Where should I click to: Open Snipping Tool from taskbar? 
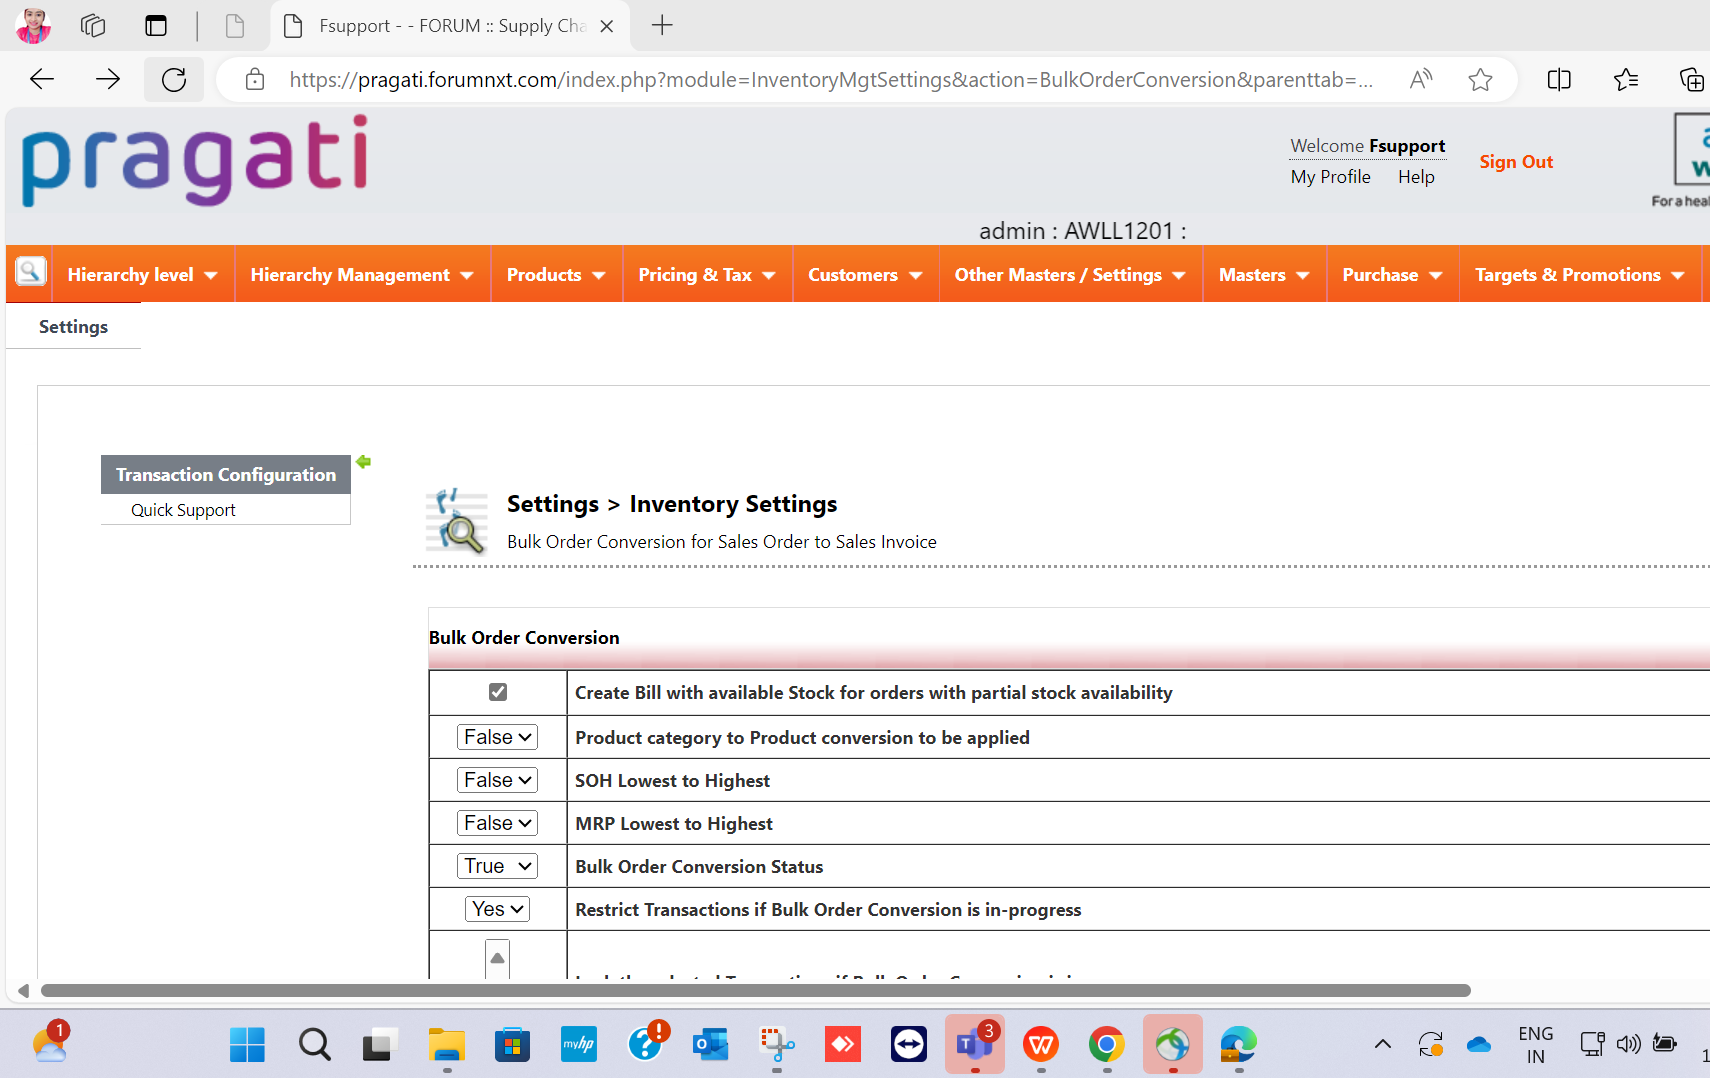(x=777, y=1045)
